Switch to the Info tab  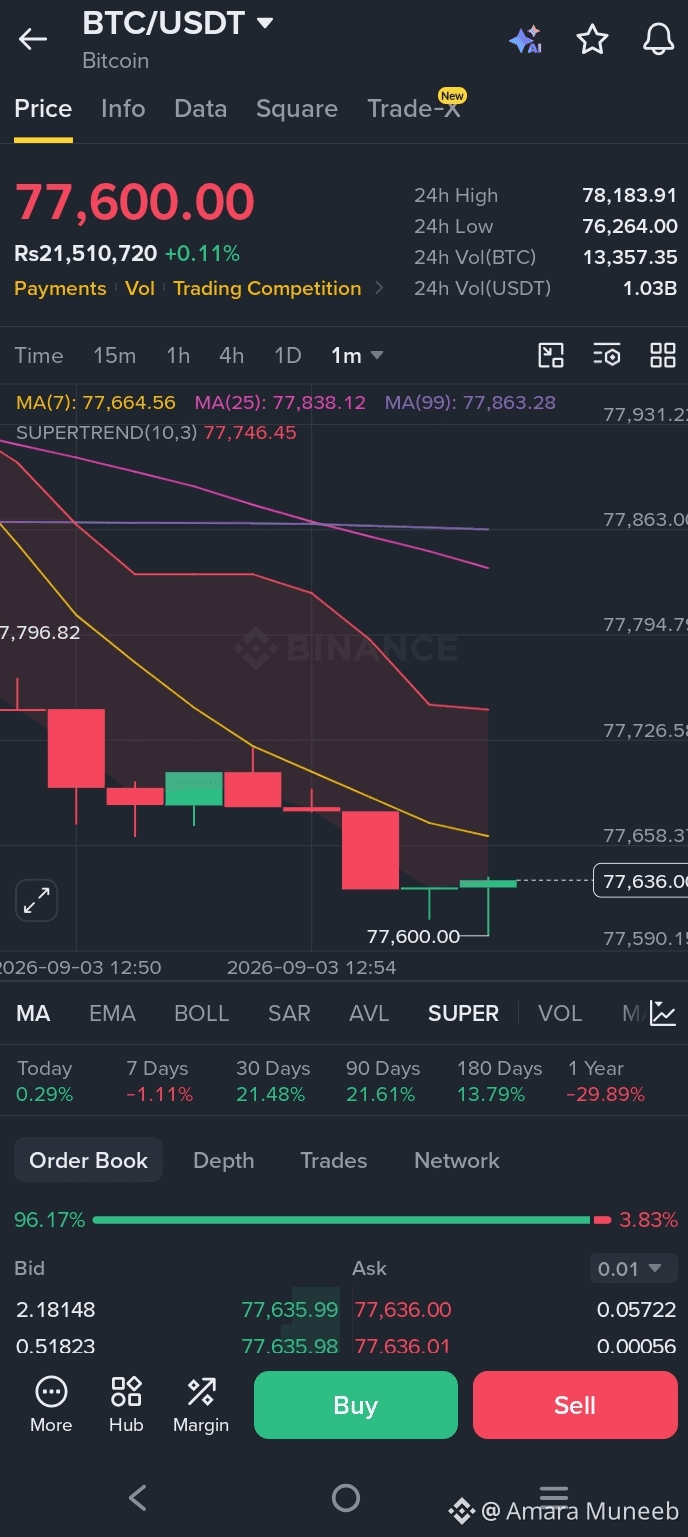[x=123, y=109]
